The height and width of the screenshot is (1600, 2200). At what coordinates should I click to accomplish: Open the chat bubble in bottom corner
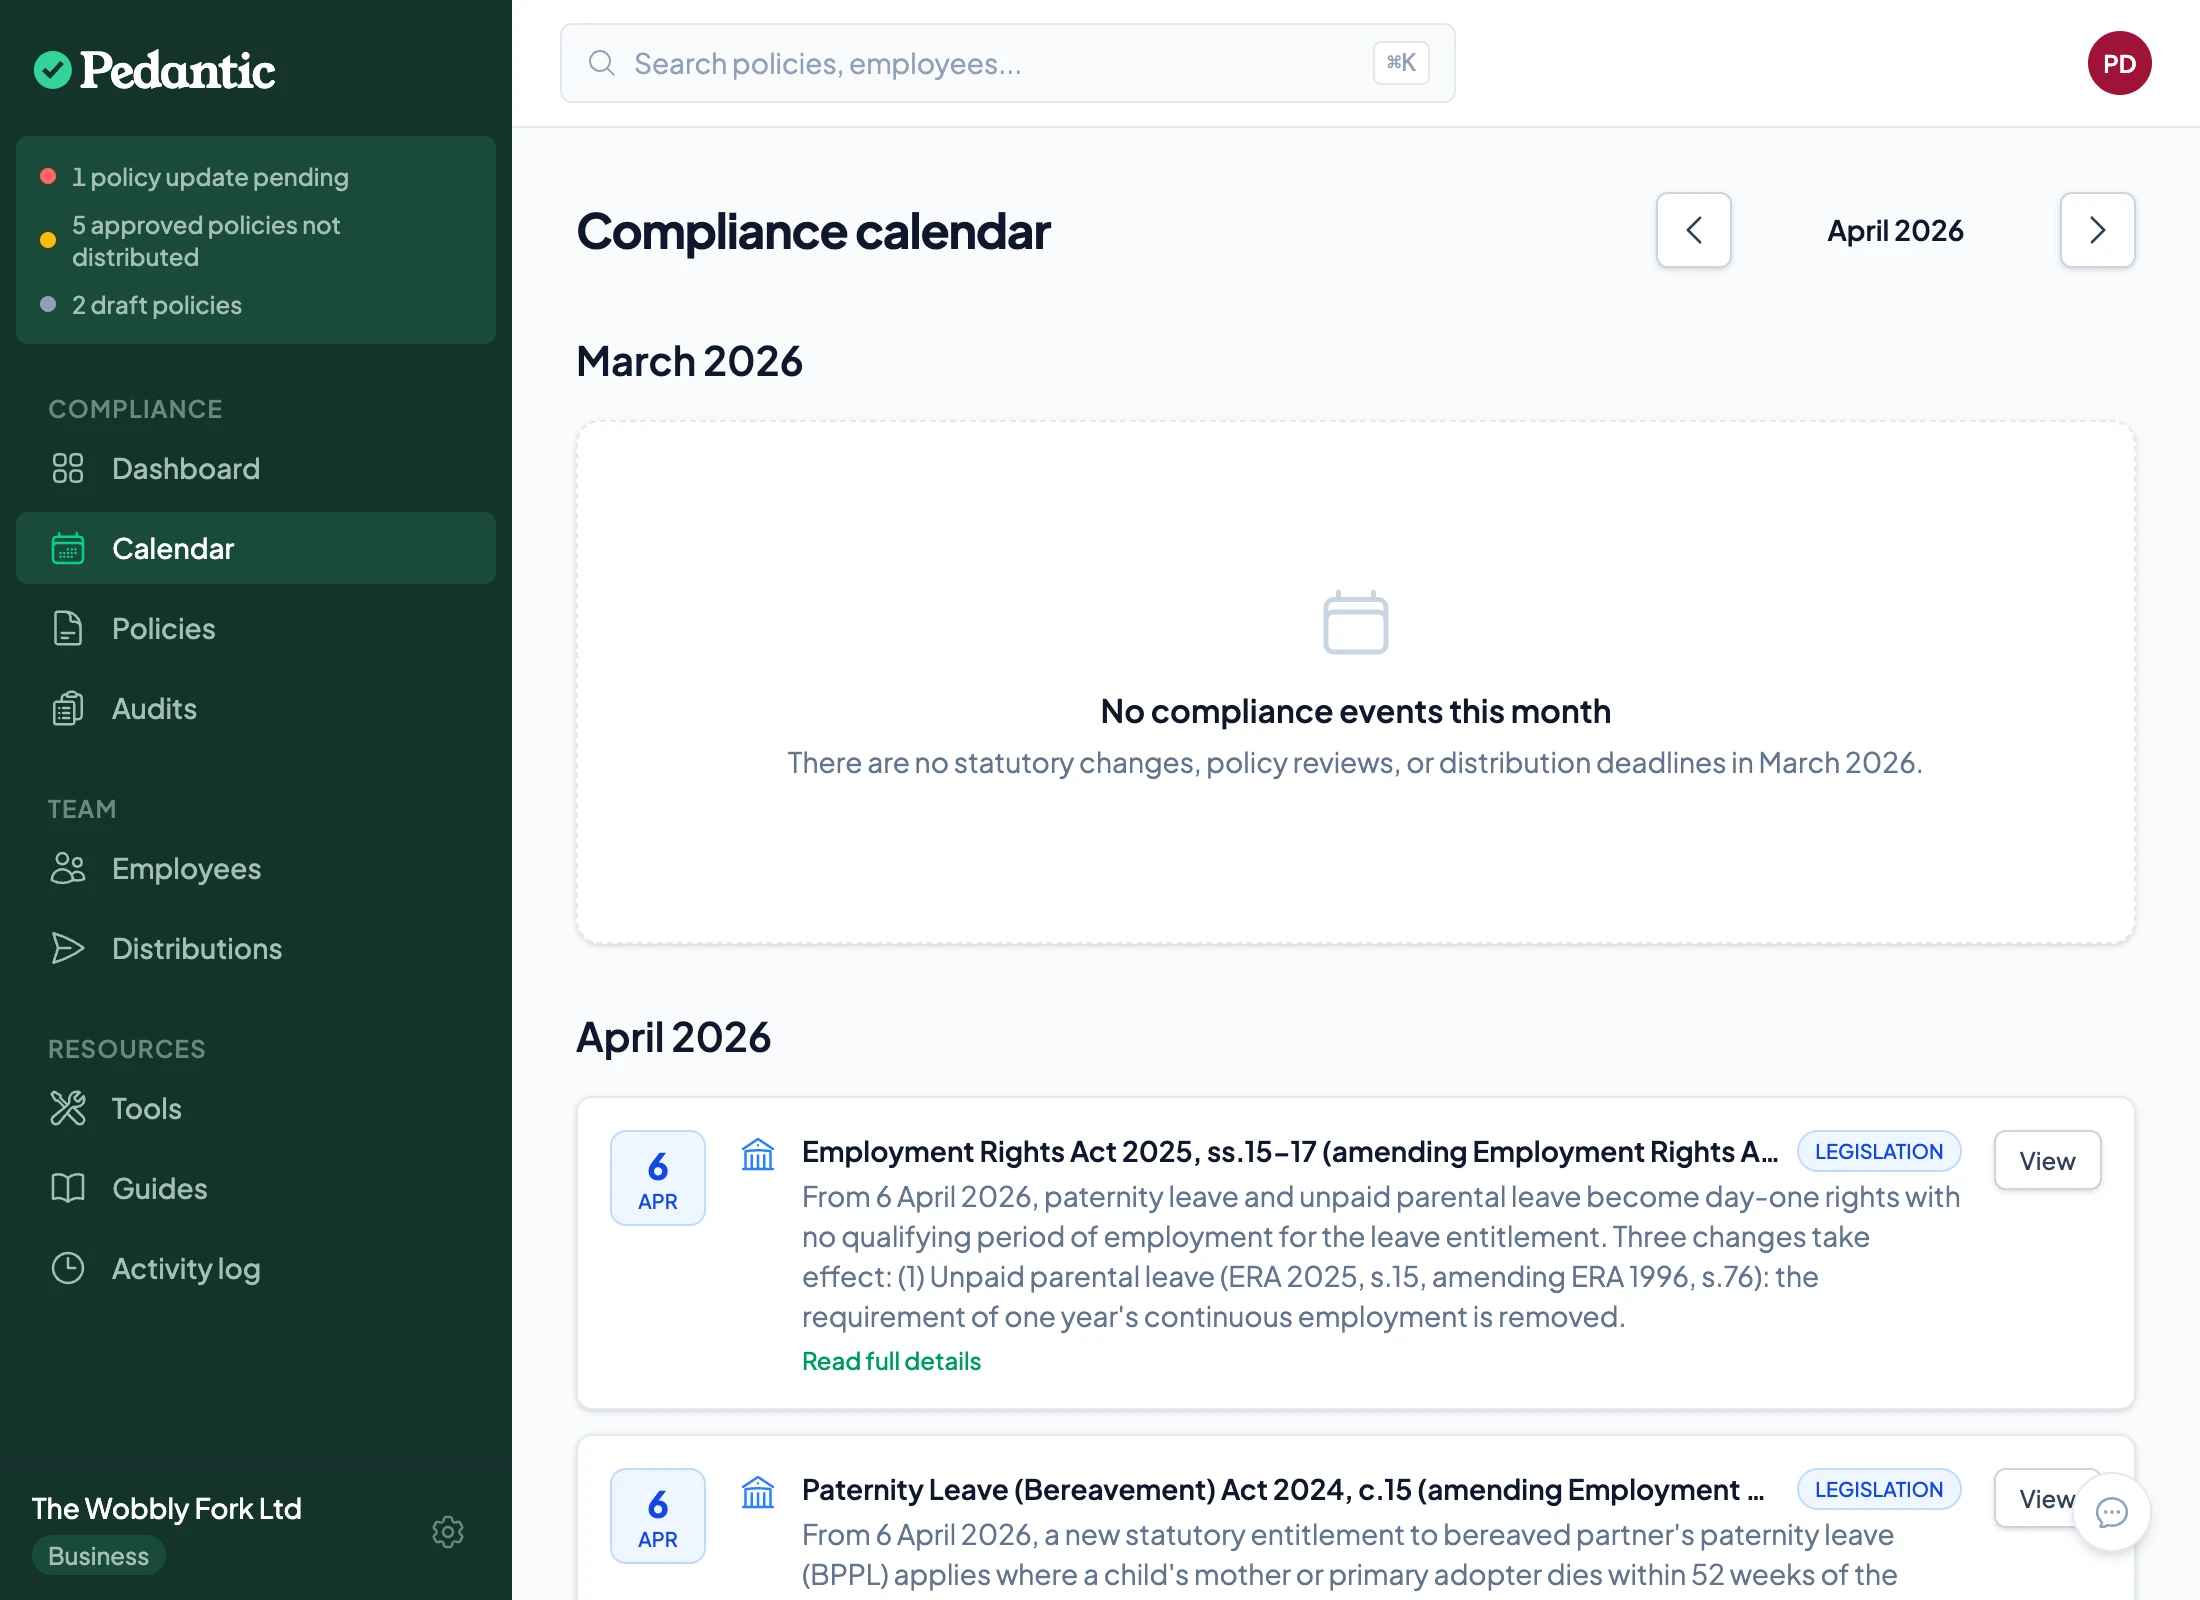(2111, 1512)
